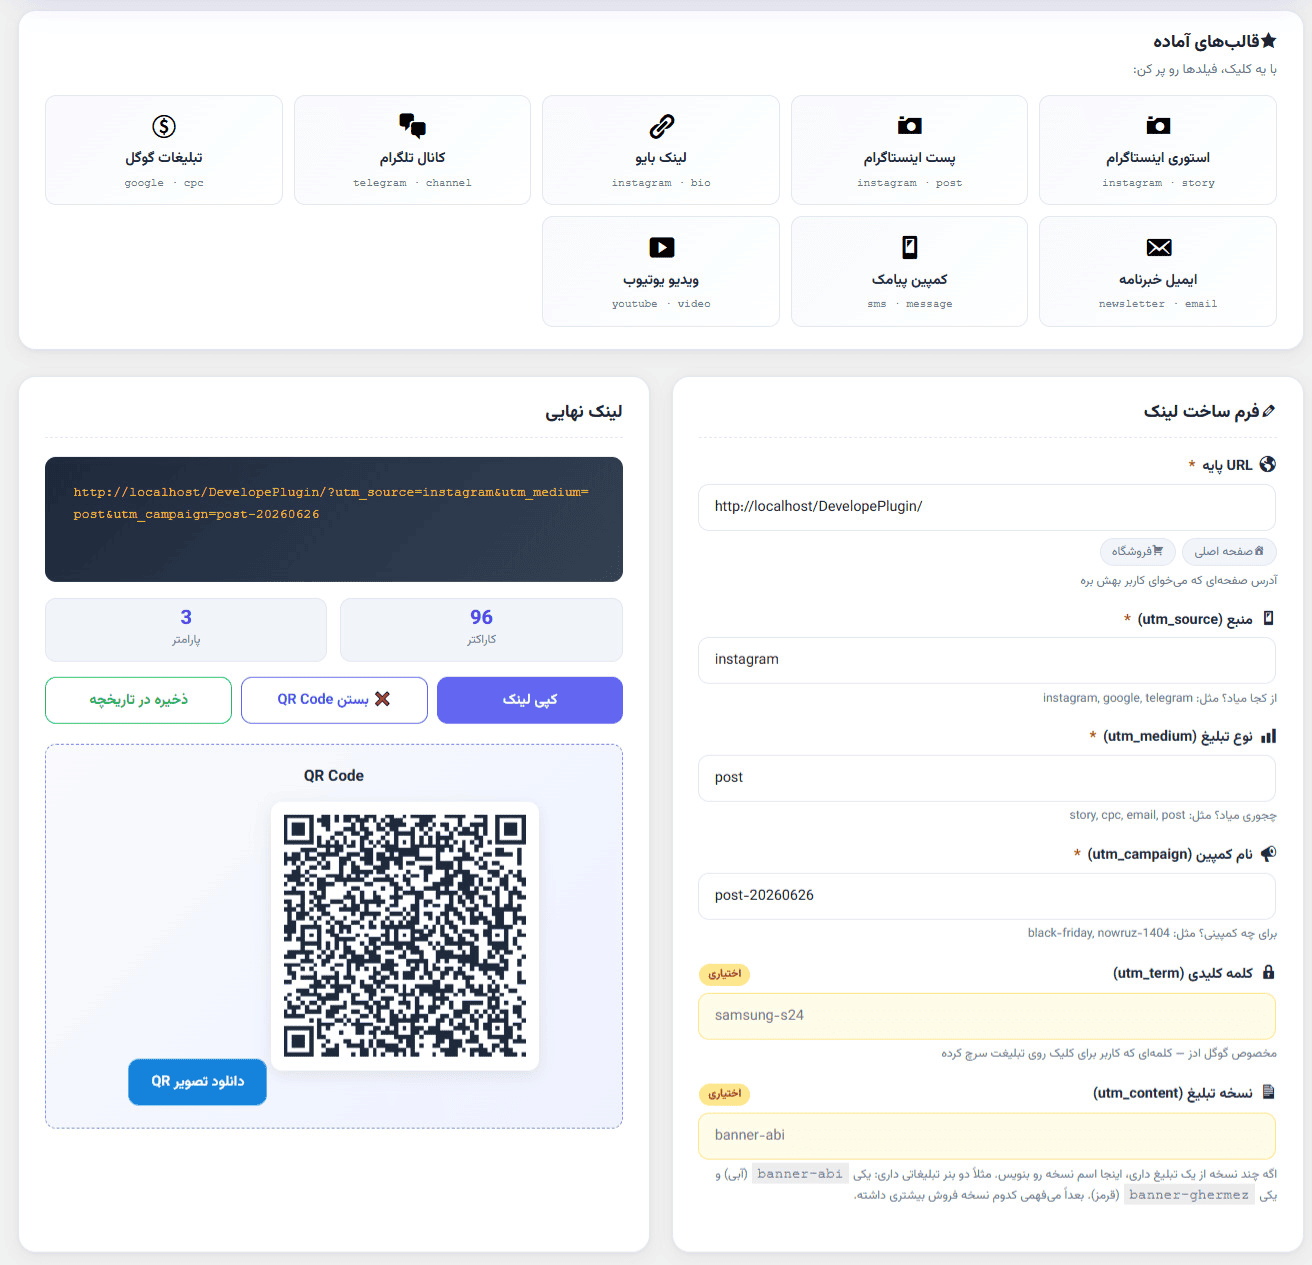Click the hint آدرس صفحه‌ای که می‌خوای کاربر بهش بره
This screenshot has width=1312, height=1265.
(x=1178, y=581)
